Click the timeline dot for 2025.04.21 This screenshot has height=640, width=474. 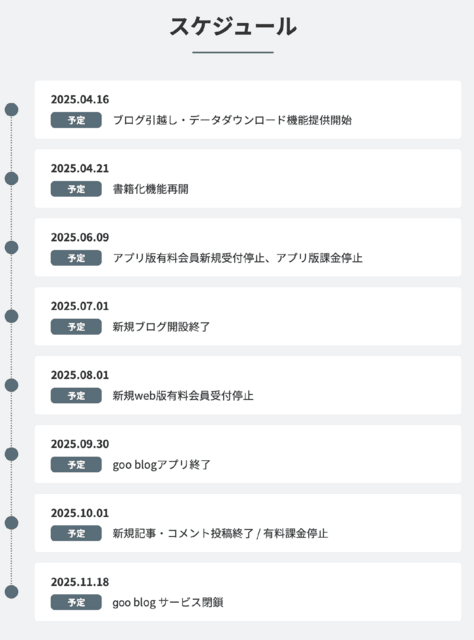click(x=11, y=178)
